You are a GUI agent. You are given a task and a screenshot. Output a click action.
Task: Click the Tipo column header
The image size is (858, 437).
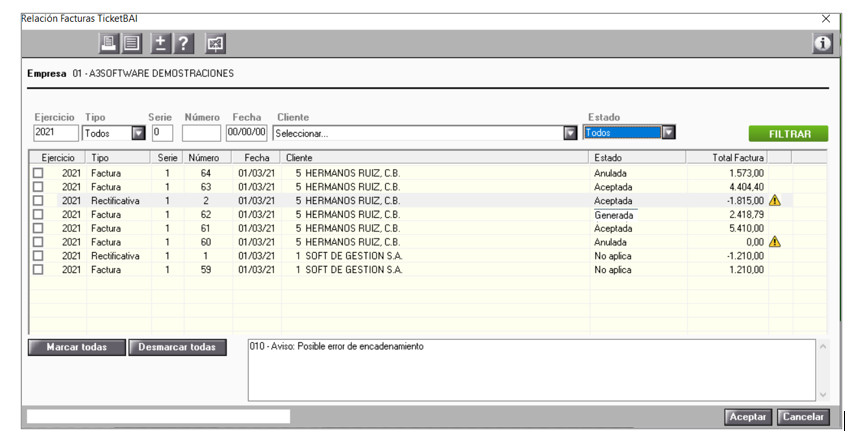tap(118, 158)
